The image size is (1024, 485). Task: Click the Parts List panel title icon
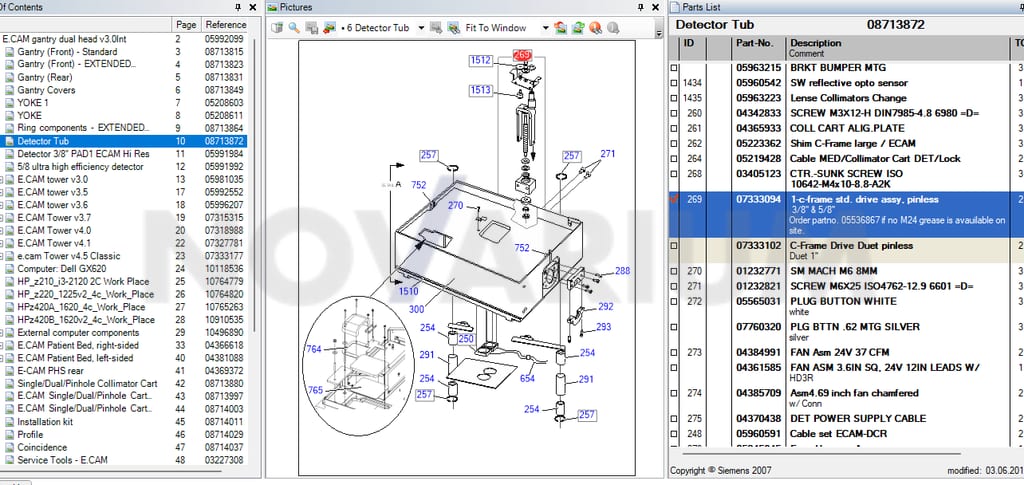pyautogui.click(x=675, y=7)
